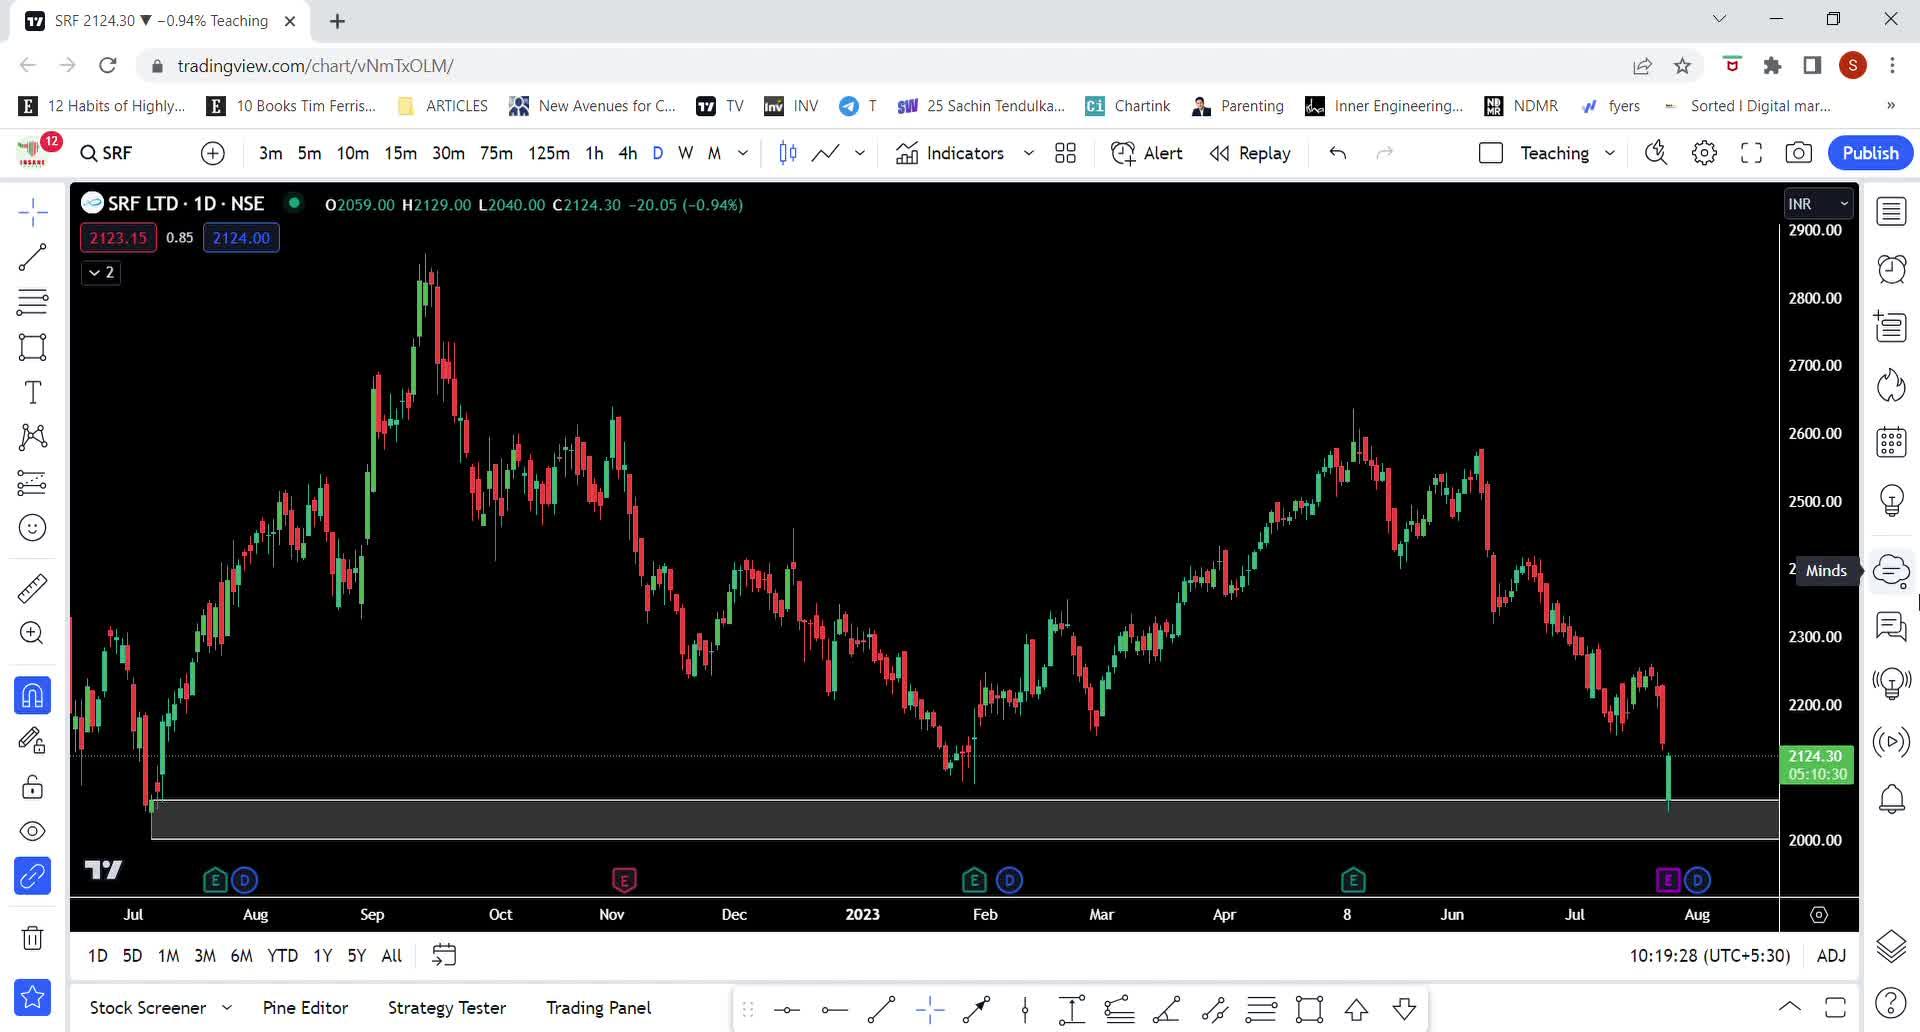Collapse the indicator legend showing 2
This screenshot has width=1920, height=1032.
pyautogui.click(x=101, y=272)
